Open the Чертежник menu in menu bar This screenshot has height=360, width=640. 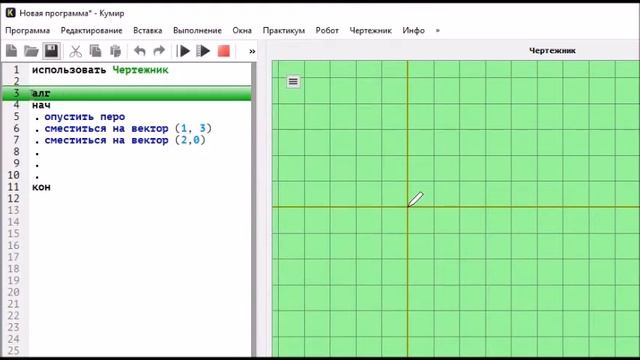(x=370, y=31)
